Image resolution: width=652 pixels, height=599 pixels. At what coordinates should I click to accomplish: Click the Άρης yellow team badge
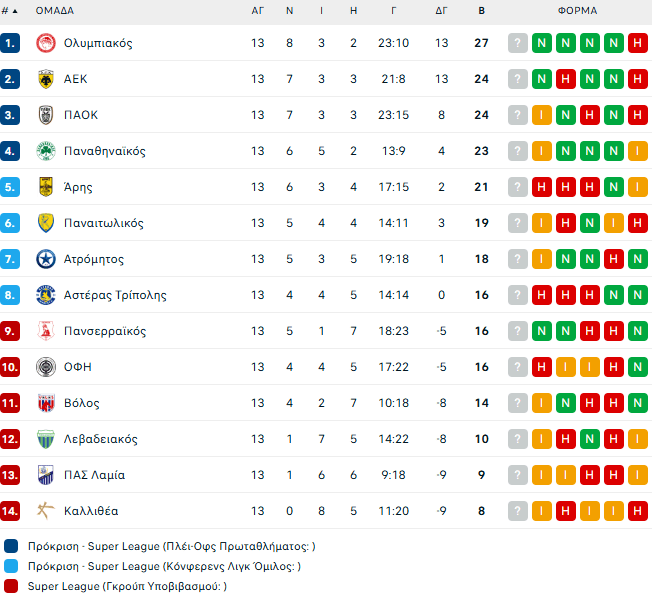(x=45, y=187)
